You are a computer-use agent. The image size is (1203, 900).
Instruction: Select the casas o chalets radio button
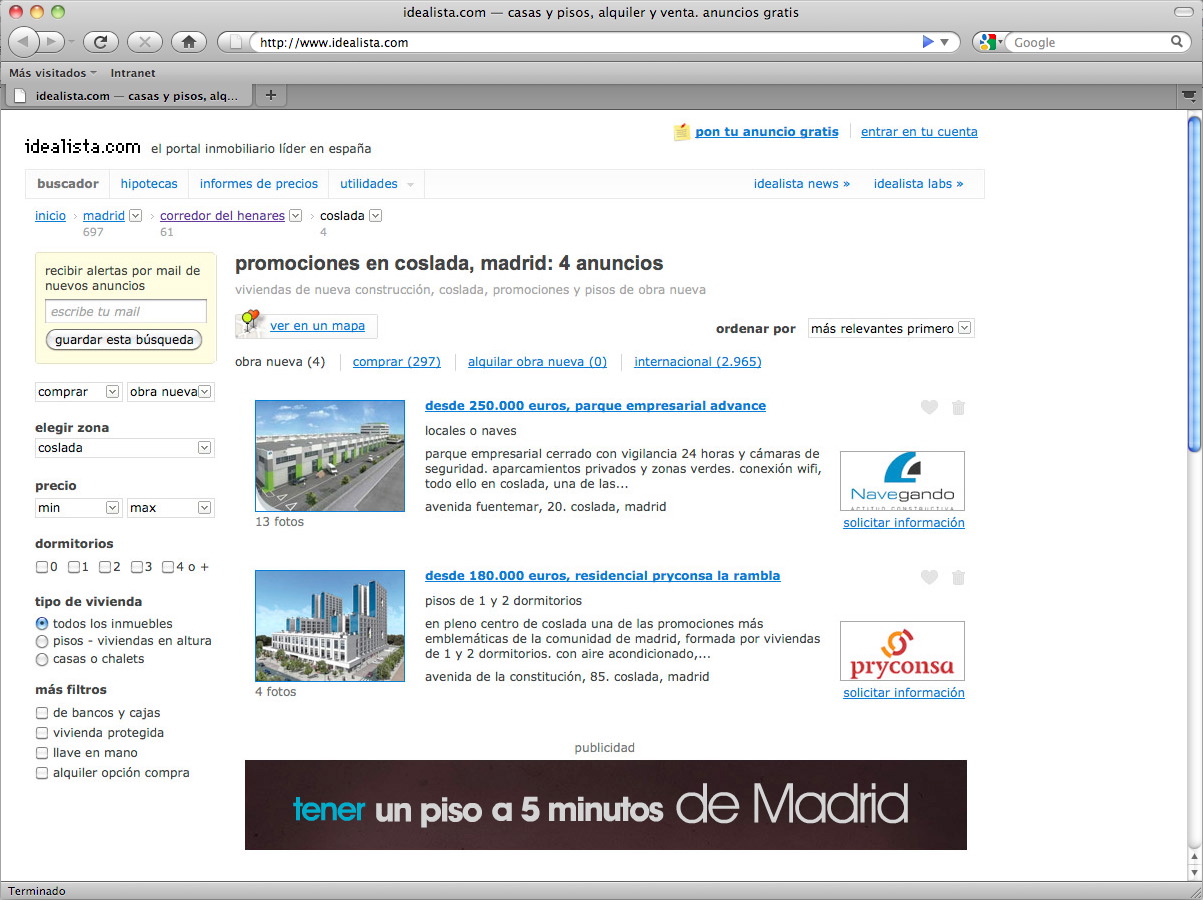(42, 659)
